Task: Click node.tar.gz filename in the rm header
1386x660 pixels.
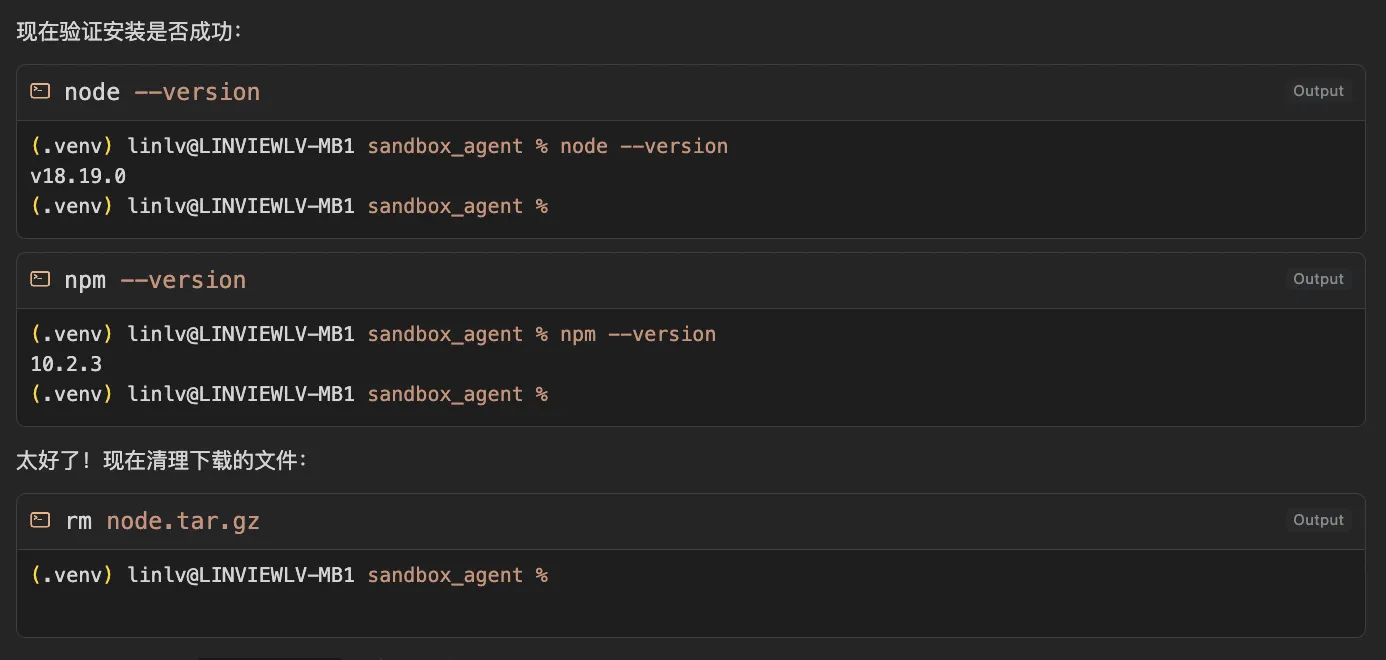Action: 183,521
